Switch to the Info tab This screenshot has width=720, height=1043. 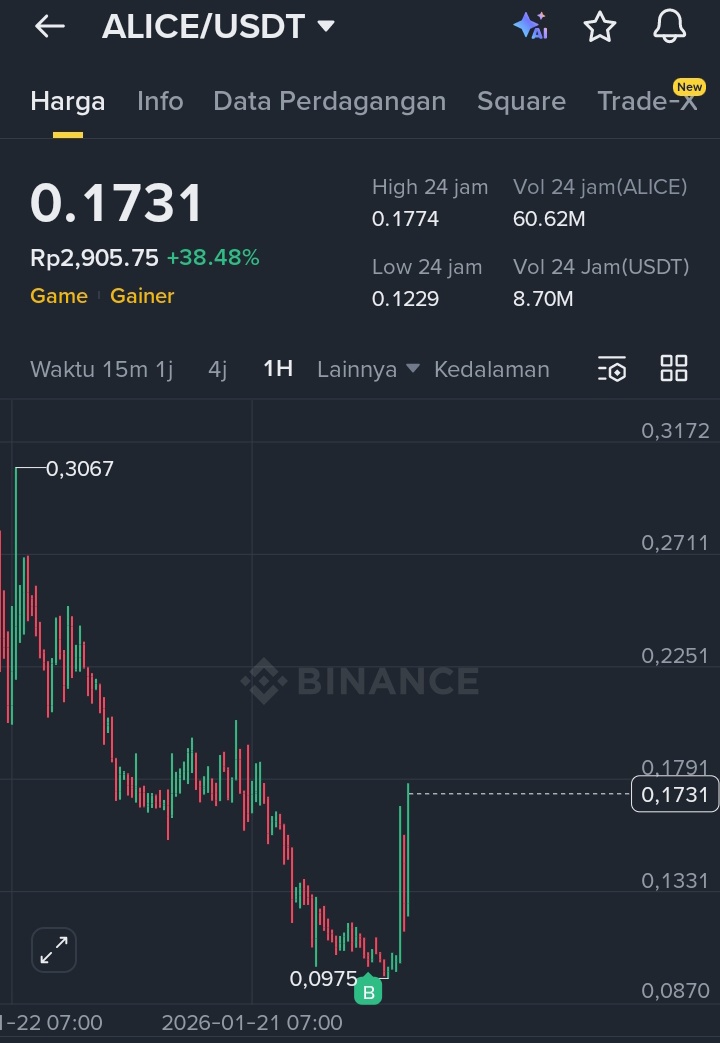click(x=160, y=101)
